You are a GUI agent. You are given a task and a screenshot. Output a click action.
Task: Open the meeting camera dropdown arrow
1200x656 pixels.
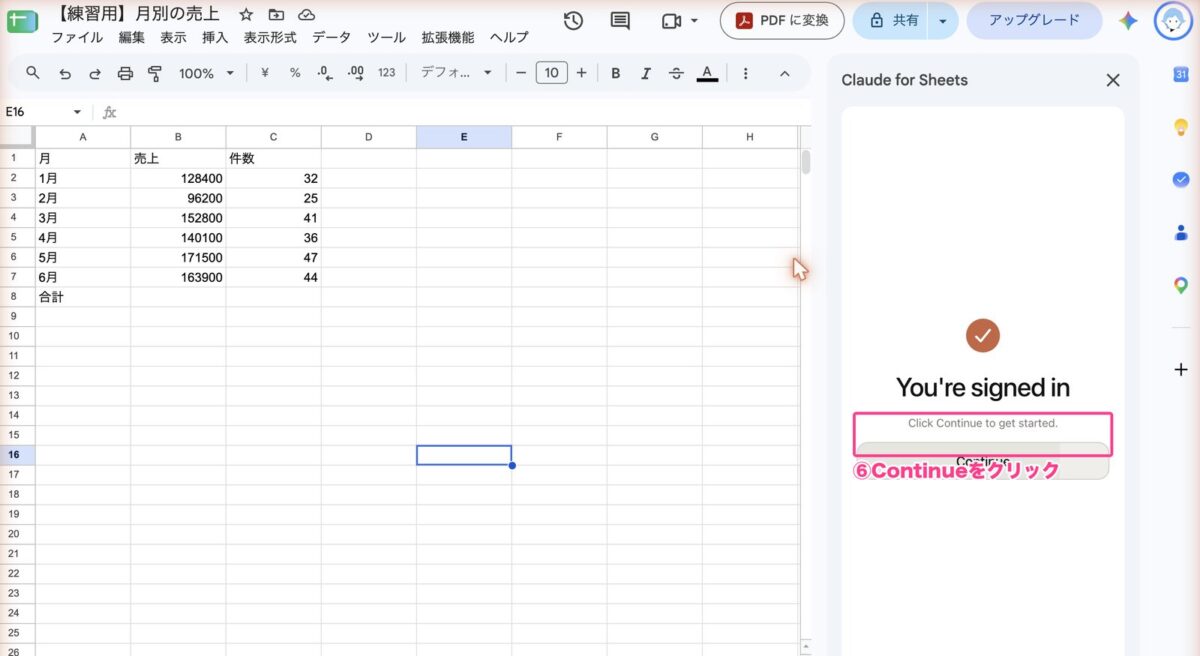694,21
